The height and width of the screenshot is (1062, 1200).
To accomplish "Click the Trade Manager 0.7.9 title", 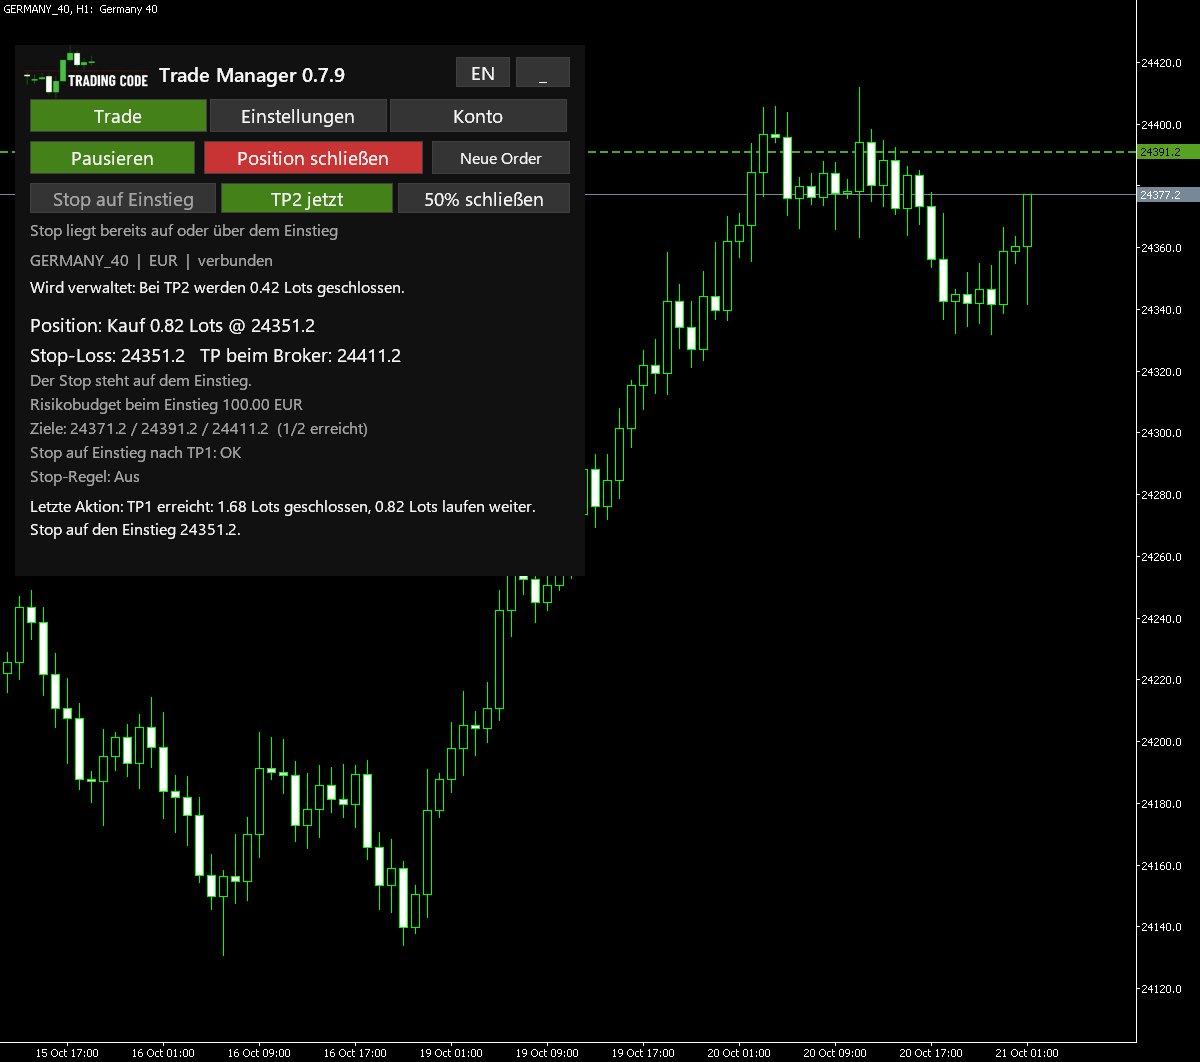I will [252, 75].
